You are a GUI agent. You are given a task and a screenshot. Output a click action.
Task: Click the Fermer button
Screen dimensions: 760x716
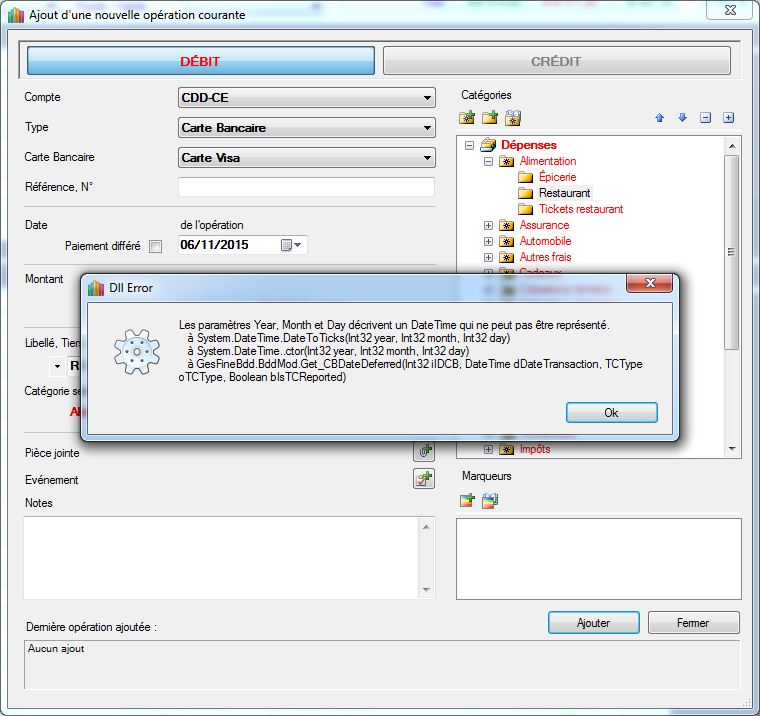693,622
